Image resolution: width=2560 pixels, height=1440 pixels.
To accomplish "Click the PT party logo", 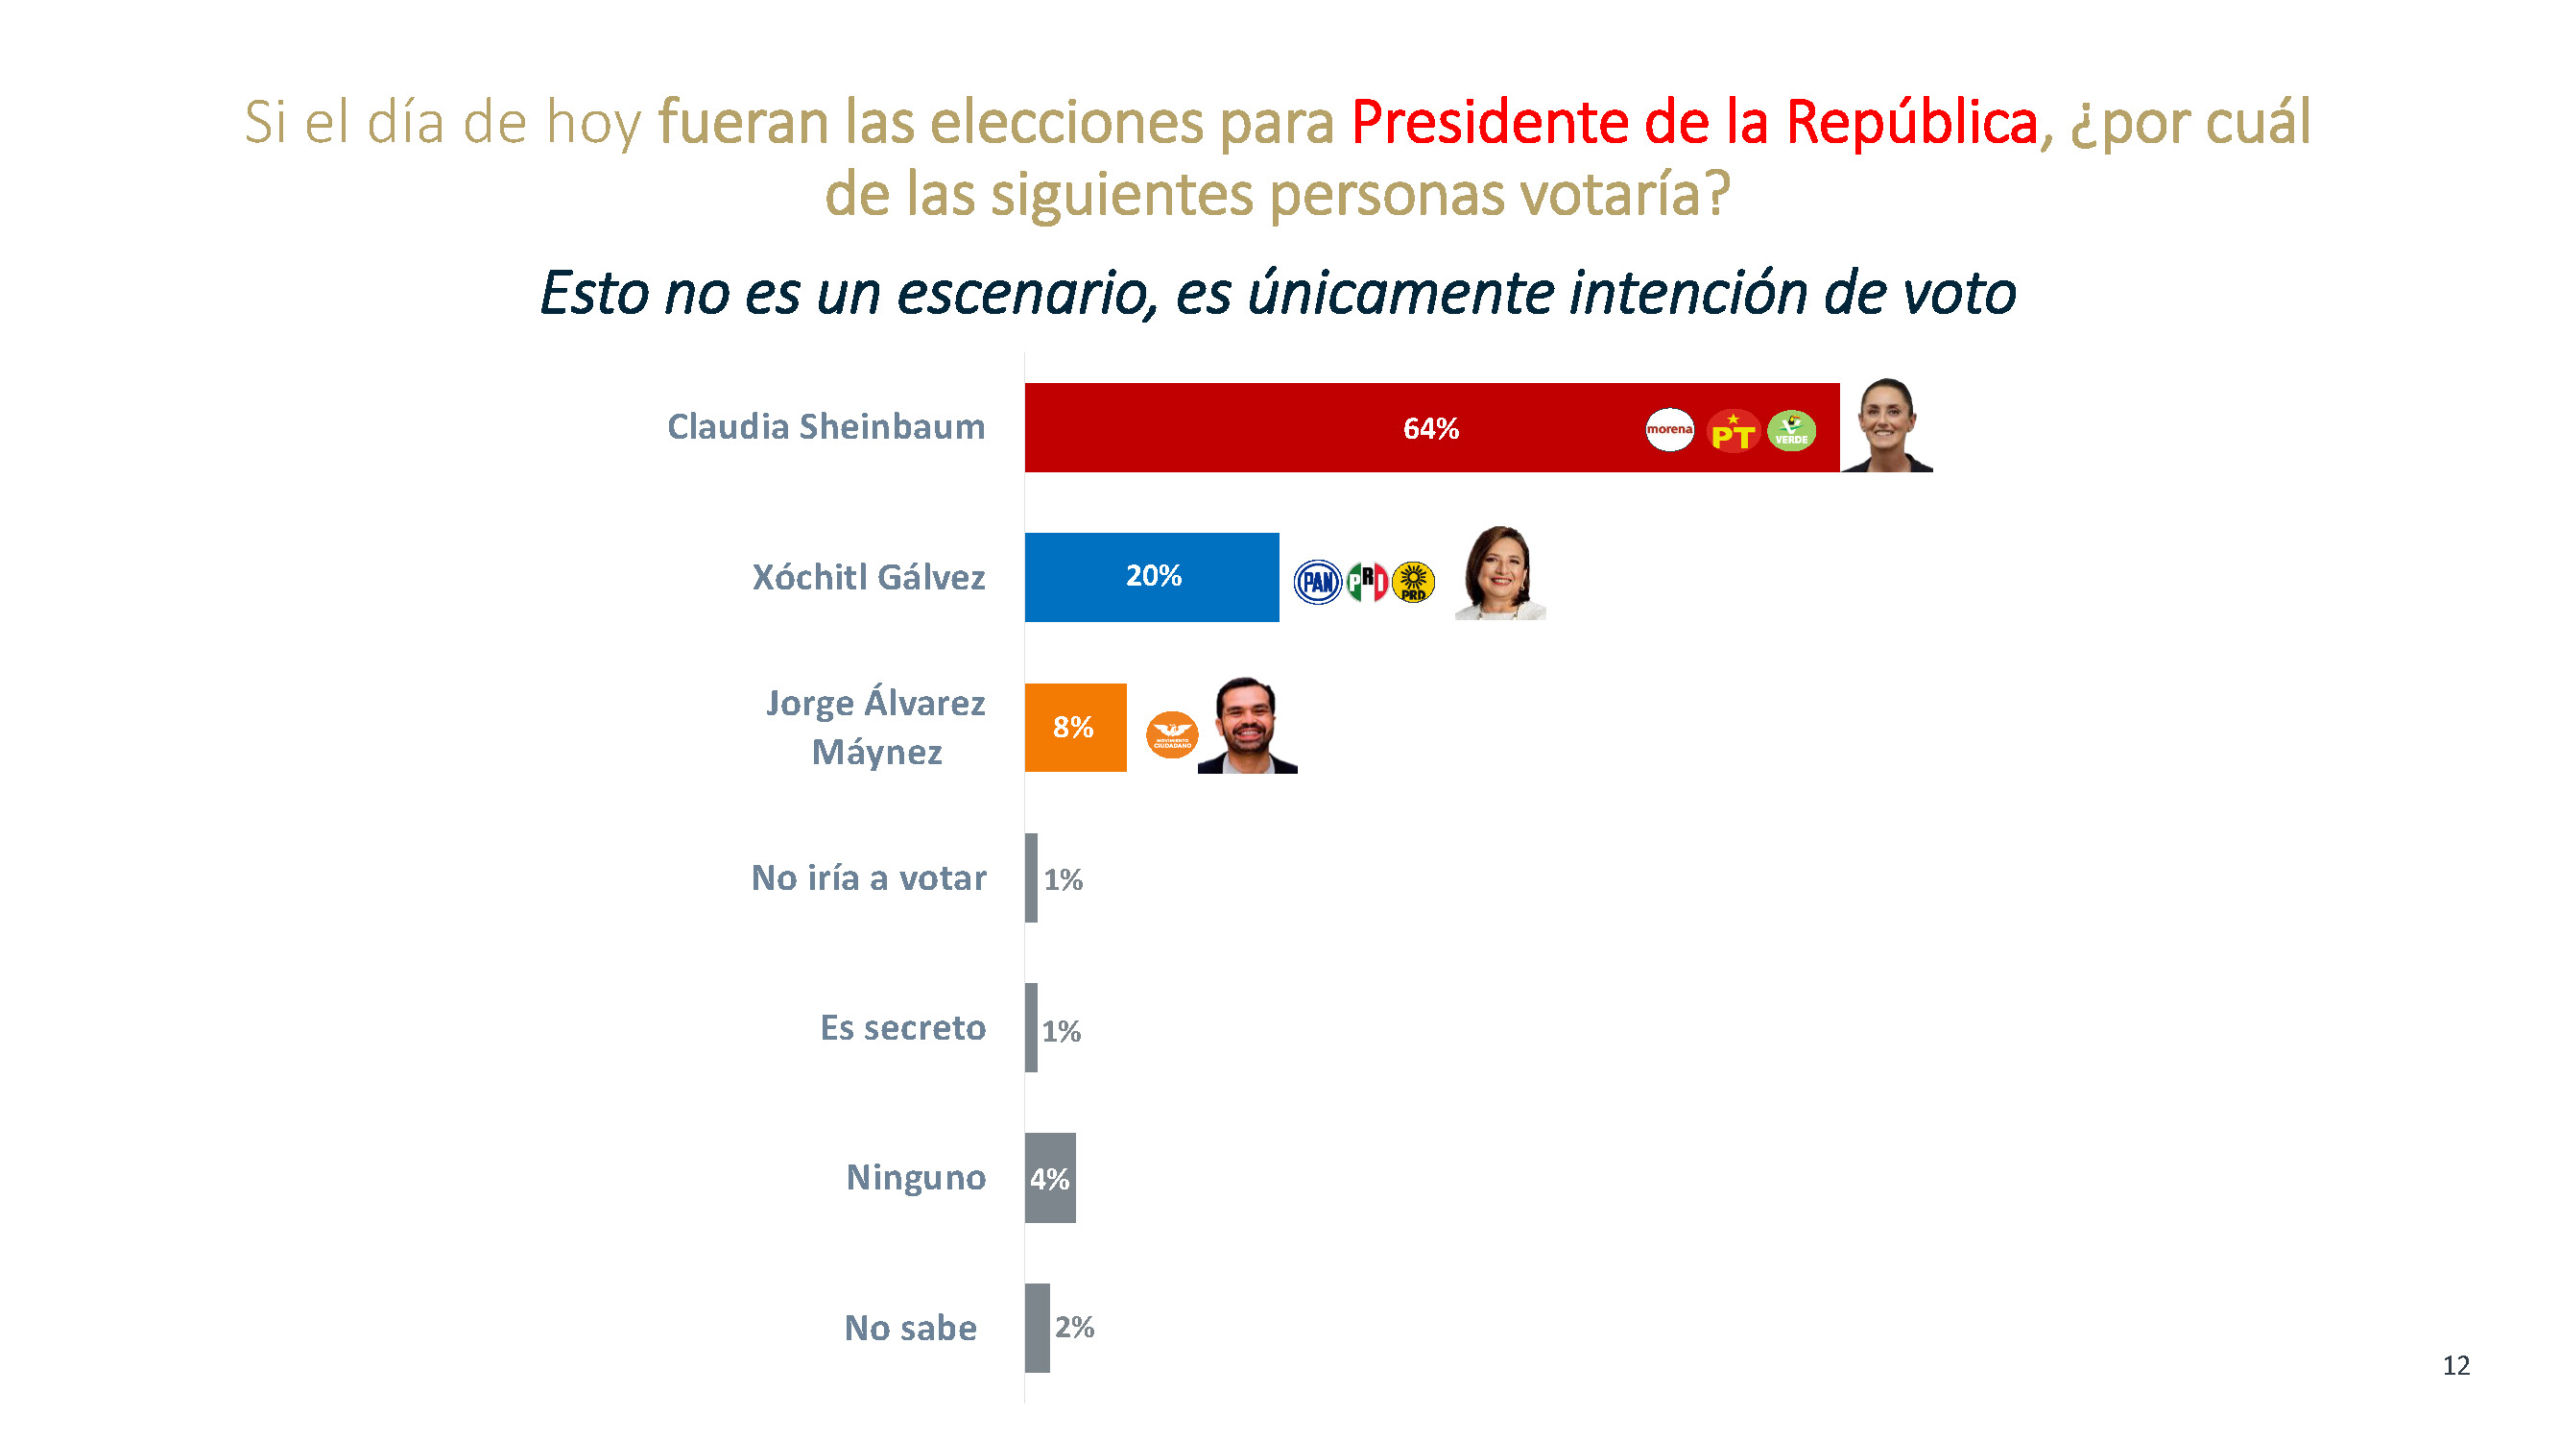I will pos(1732,432).
